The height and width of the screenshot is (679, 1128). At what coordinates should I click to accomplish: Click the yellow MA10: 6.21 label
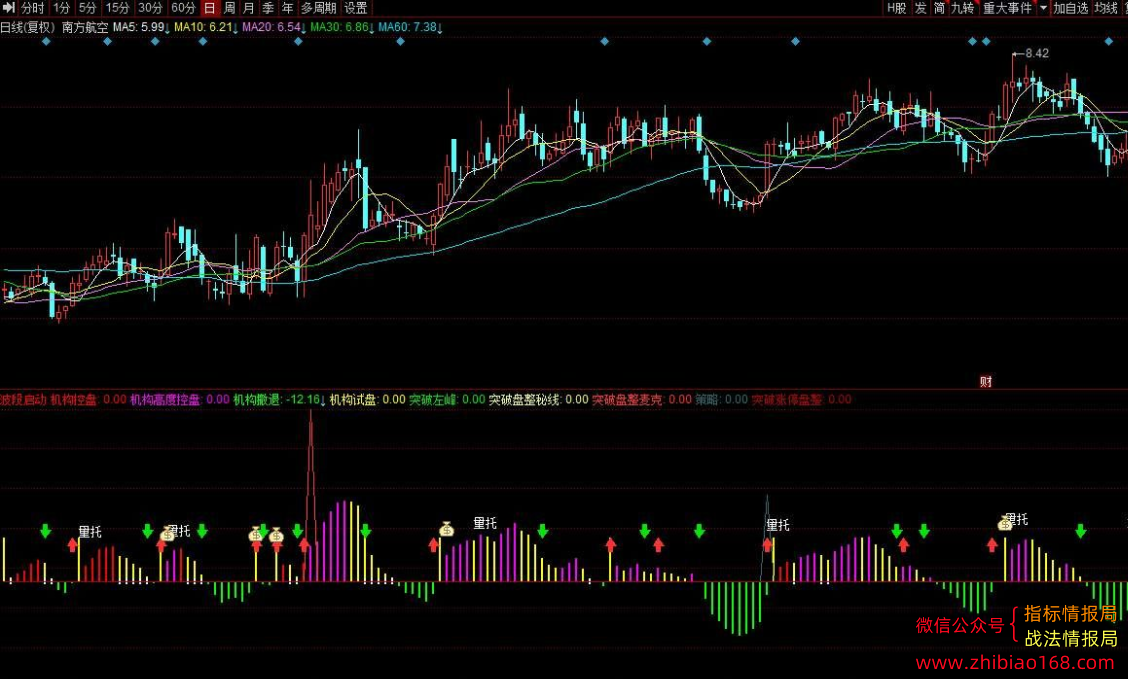[x=204, y=27]
